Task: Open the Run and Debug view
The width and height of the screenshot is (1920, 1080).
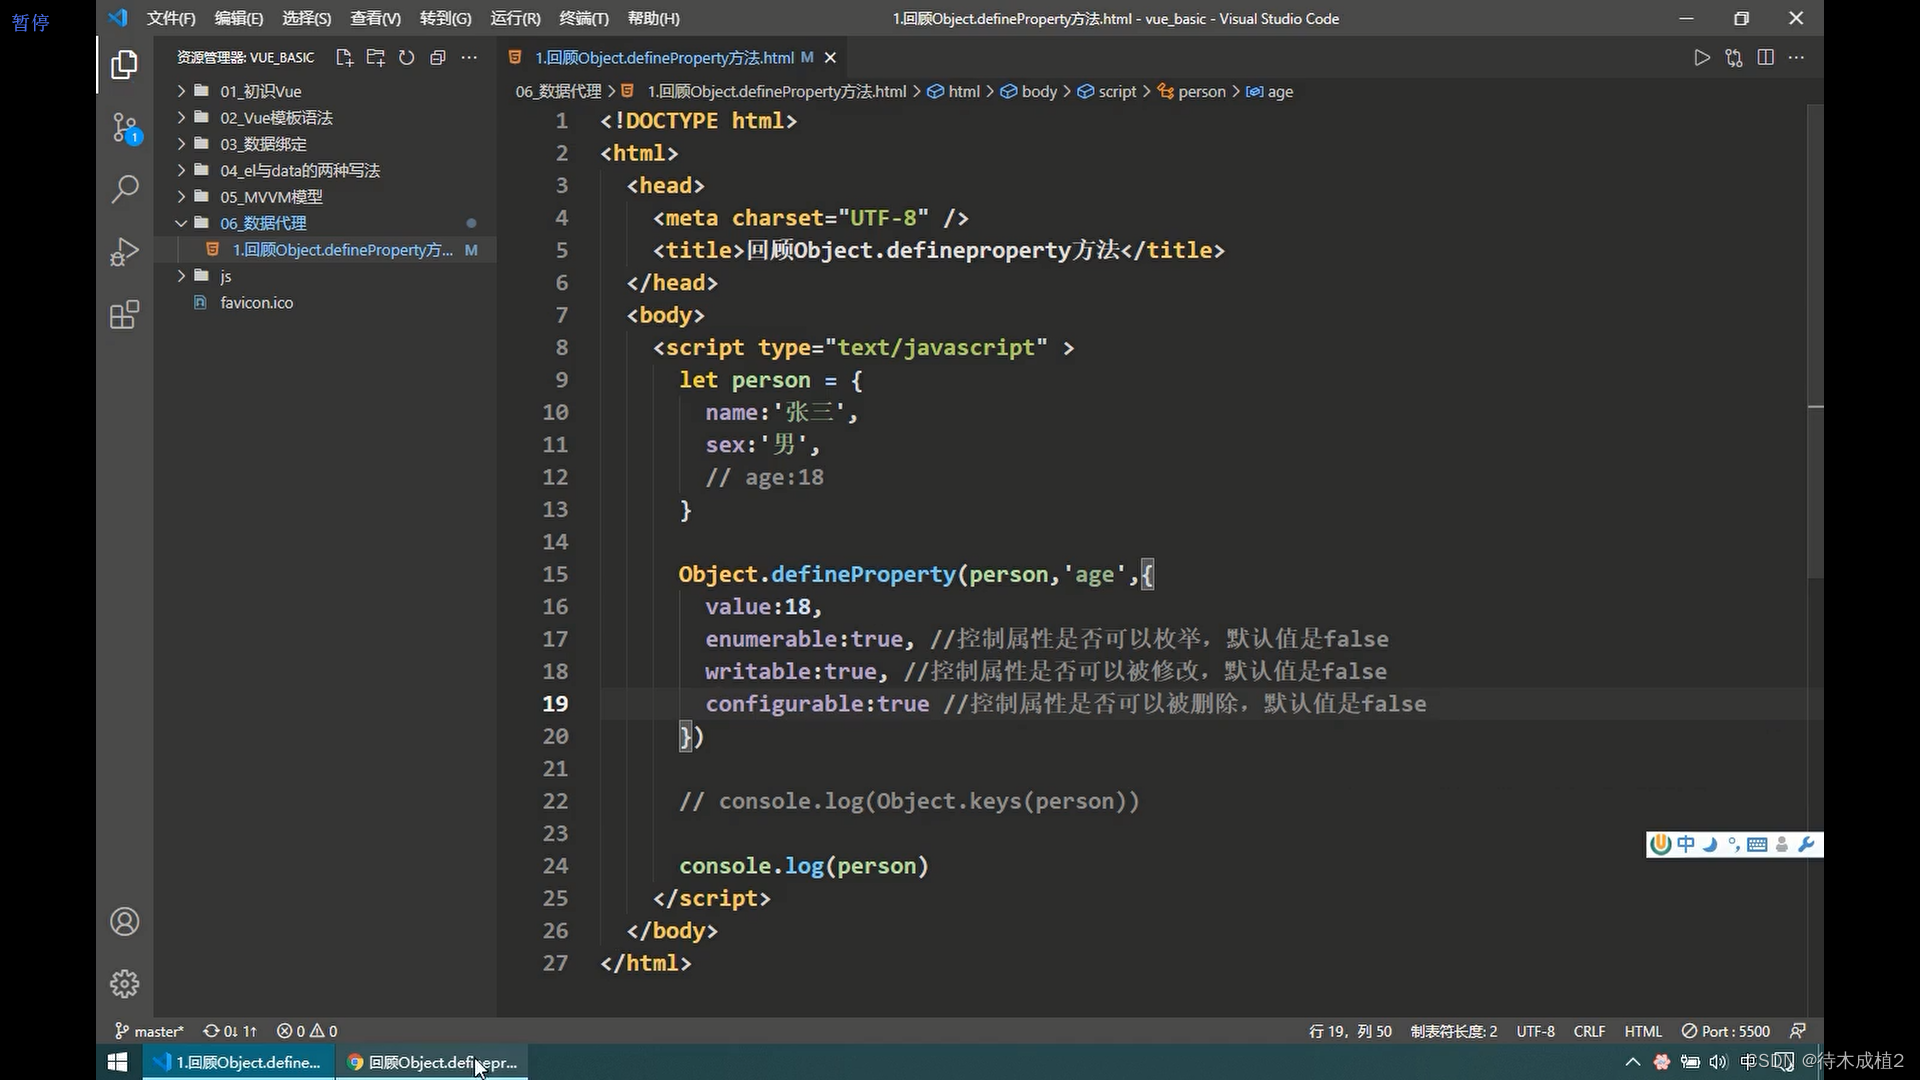Action: click(x=124, y=252)
